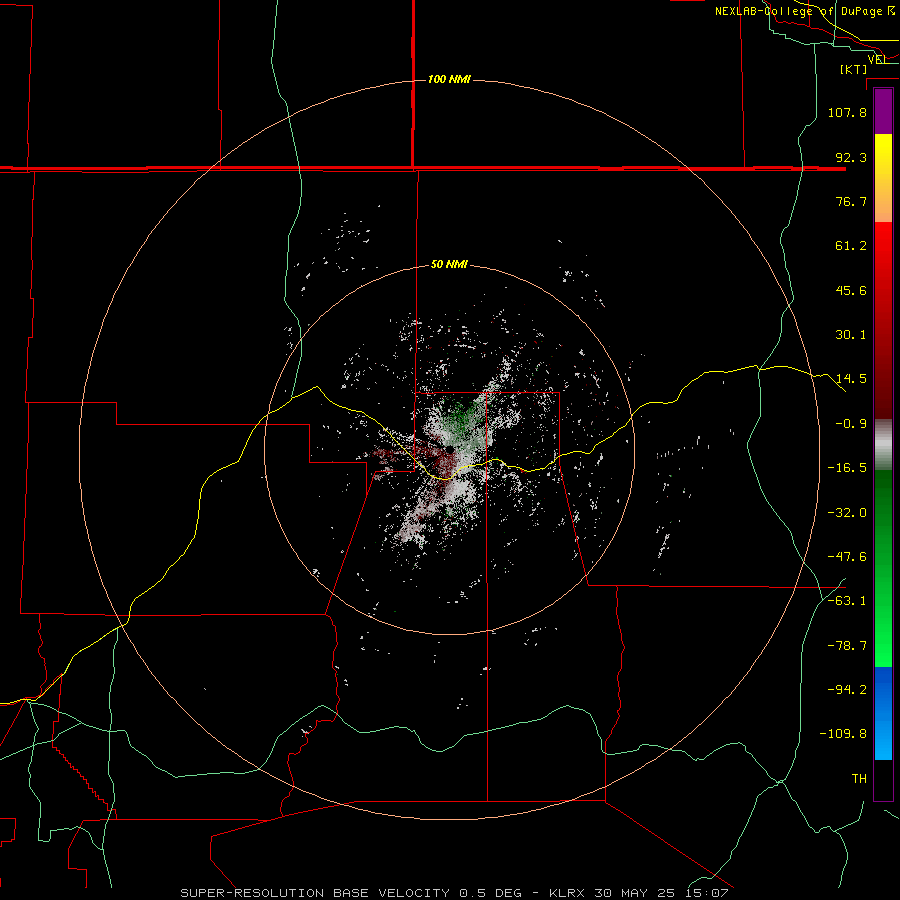Click the -94.2 legend value
900x900 pixels.
[x=847, y=689]
